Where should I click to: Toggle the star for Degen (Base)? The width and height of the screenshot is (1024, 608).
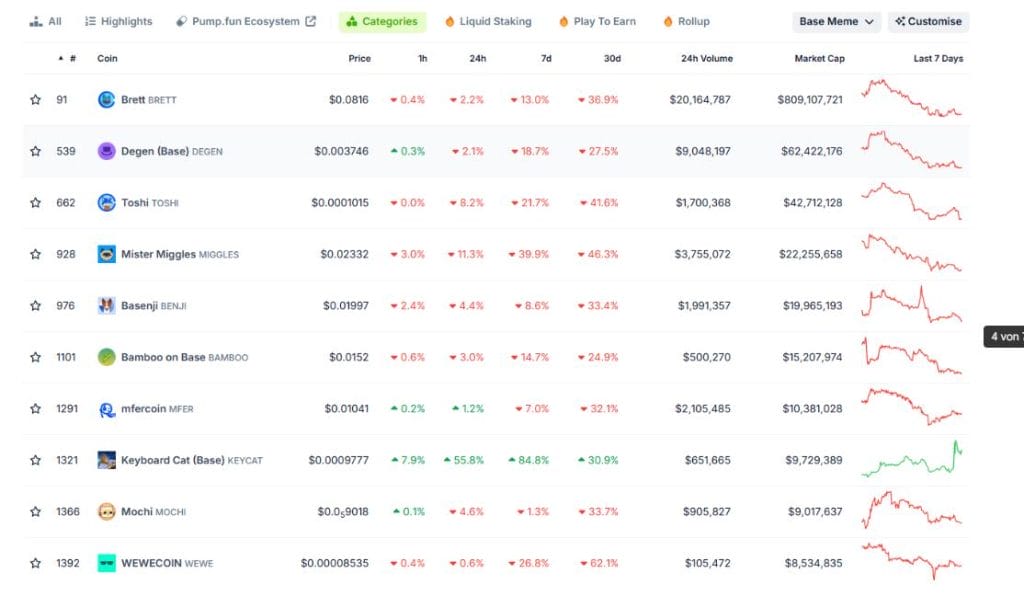click(35, 152)
